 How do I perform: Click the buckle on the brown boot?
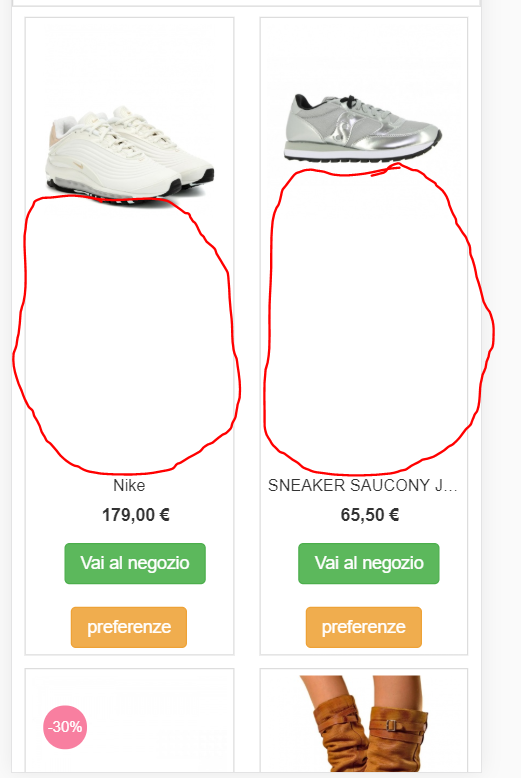(x=392, y=725)
